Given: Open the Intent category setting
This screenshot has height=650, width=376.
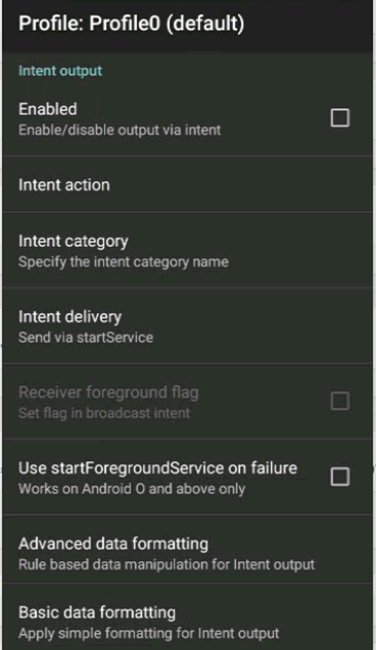Looking at the screenshot, I should tap(188, 250).
